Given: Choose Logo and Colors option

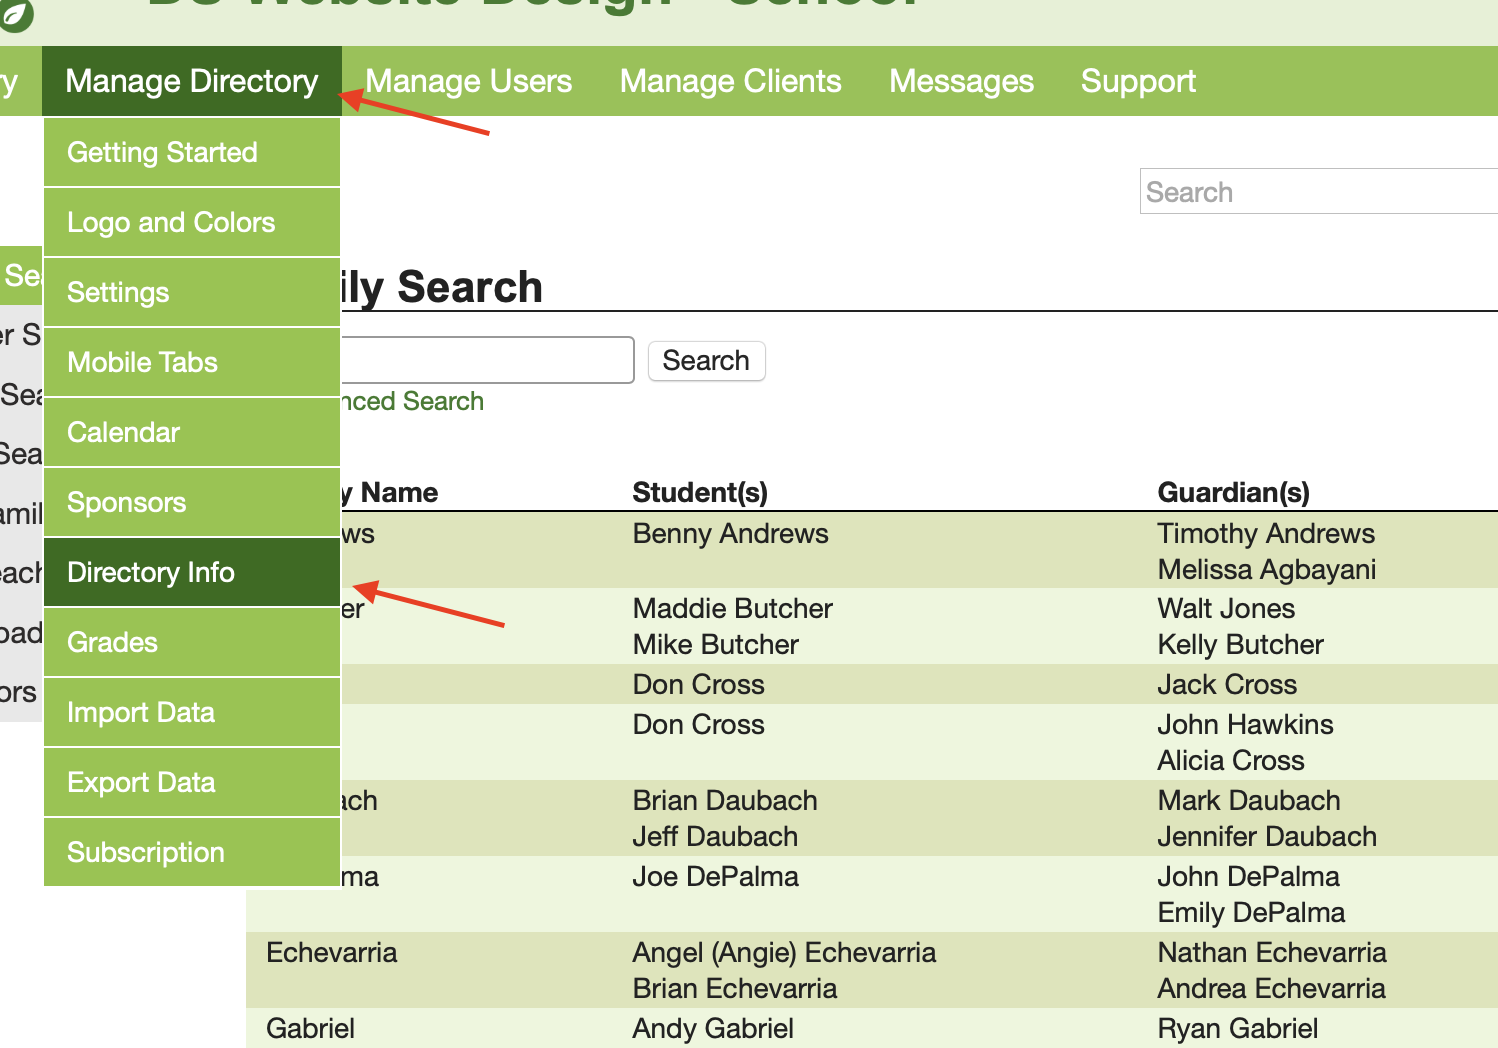Looking at the screenshot, I should 171,222.
